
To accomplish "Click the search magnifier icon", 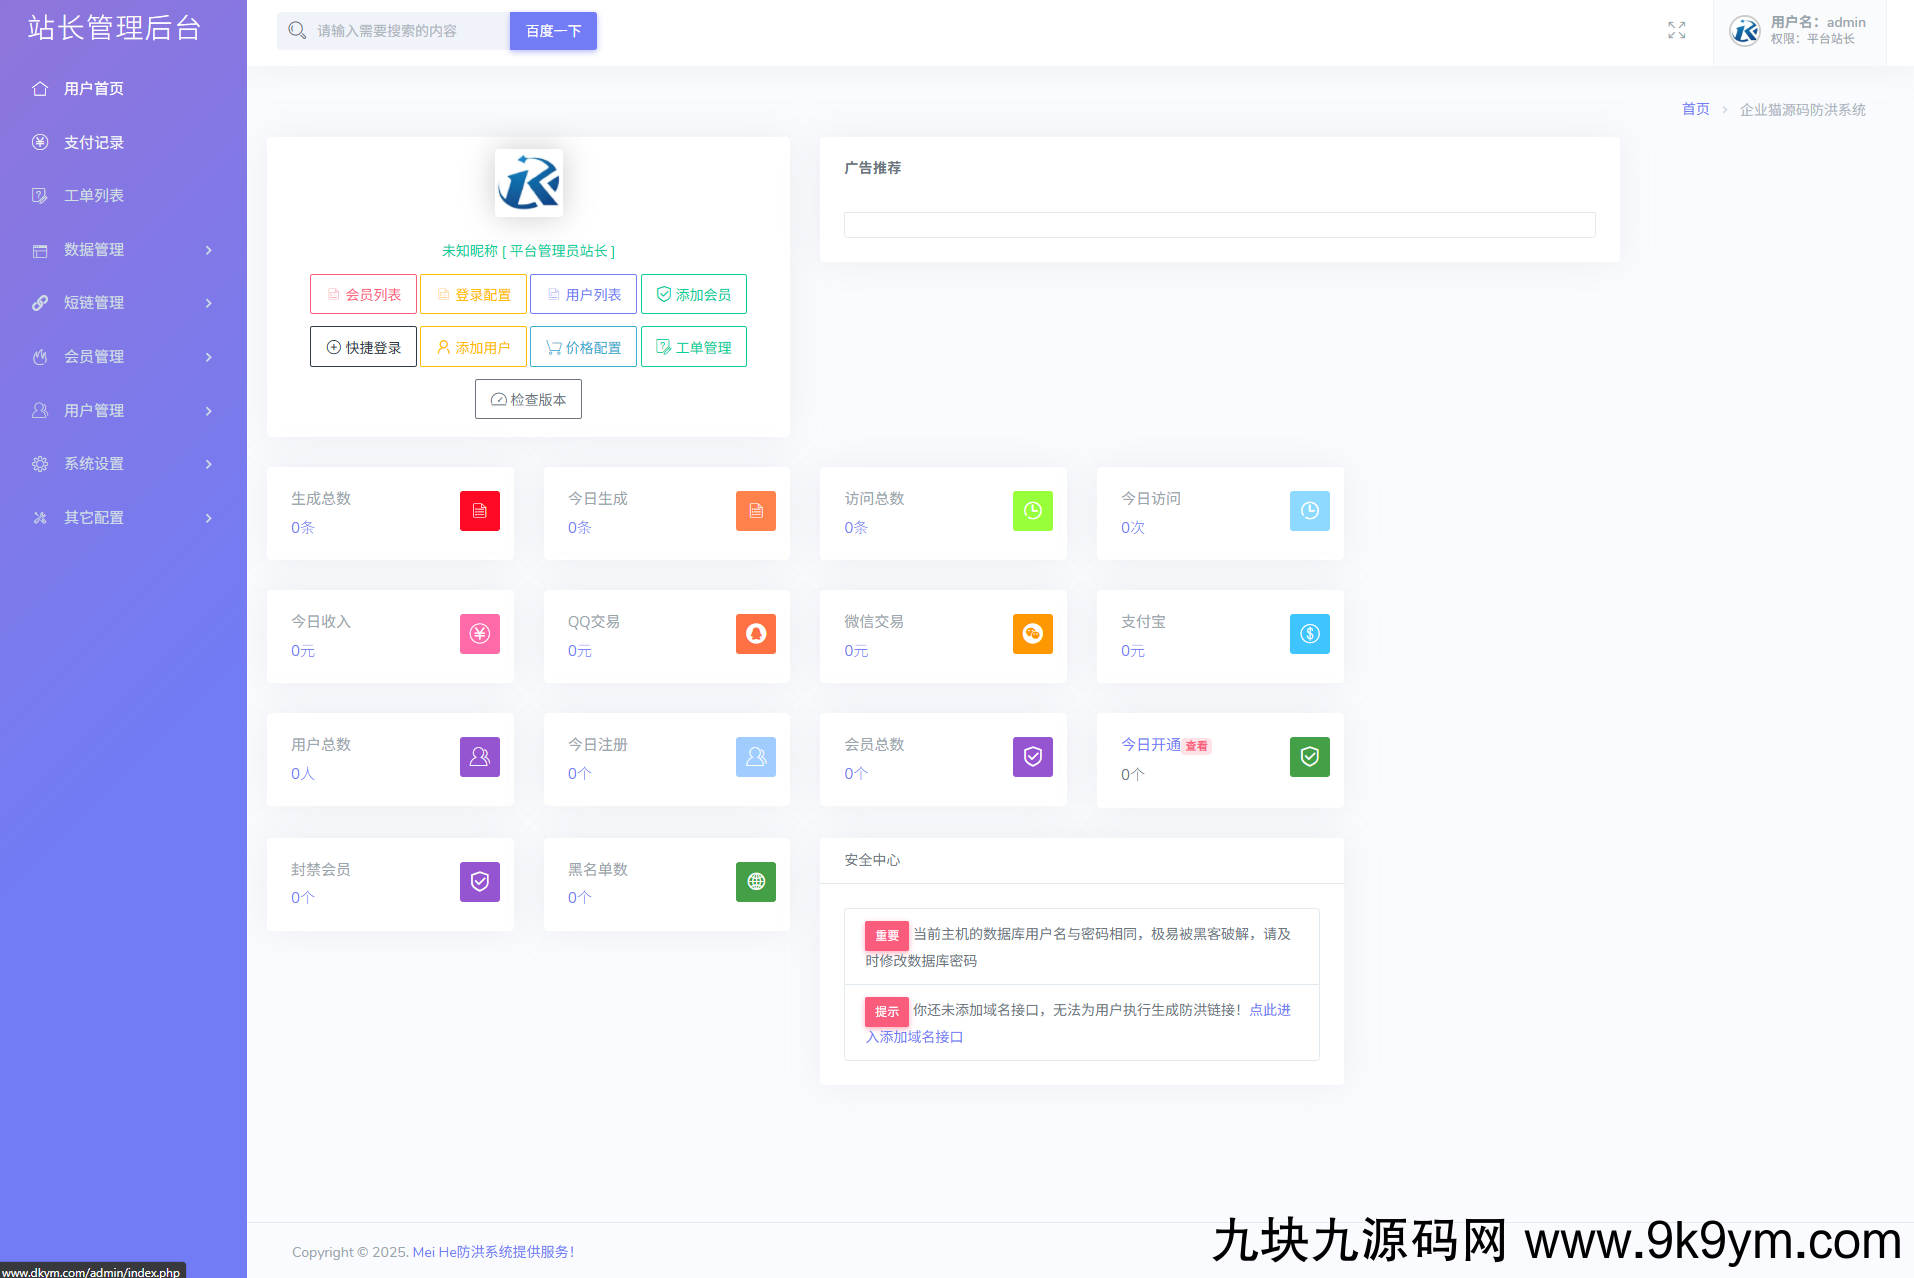I will coord(297,31).
